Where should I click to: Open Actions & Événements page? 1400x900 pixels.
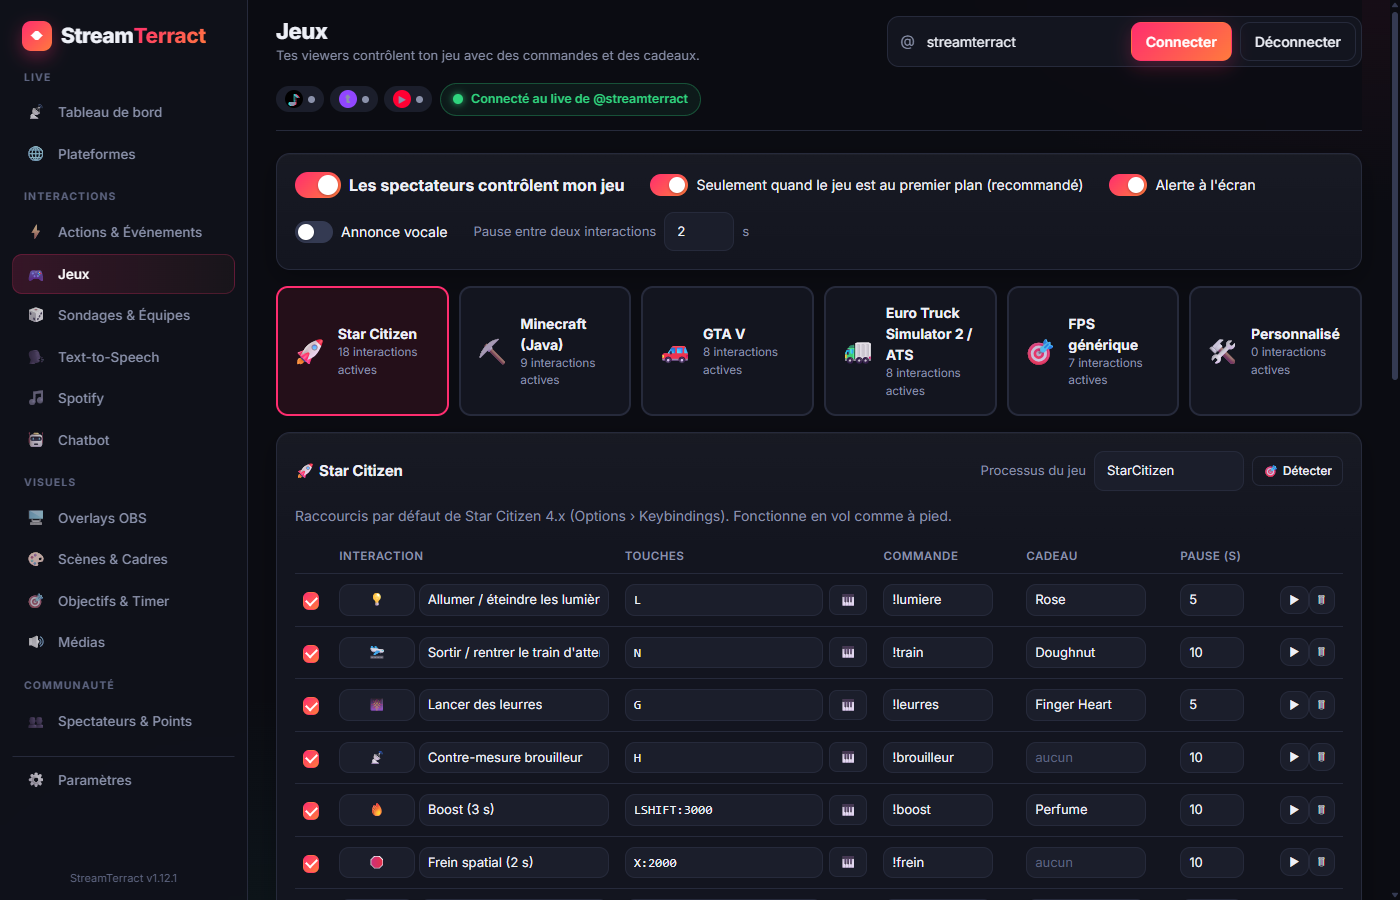click(x=123, y=232)
